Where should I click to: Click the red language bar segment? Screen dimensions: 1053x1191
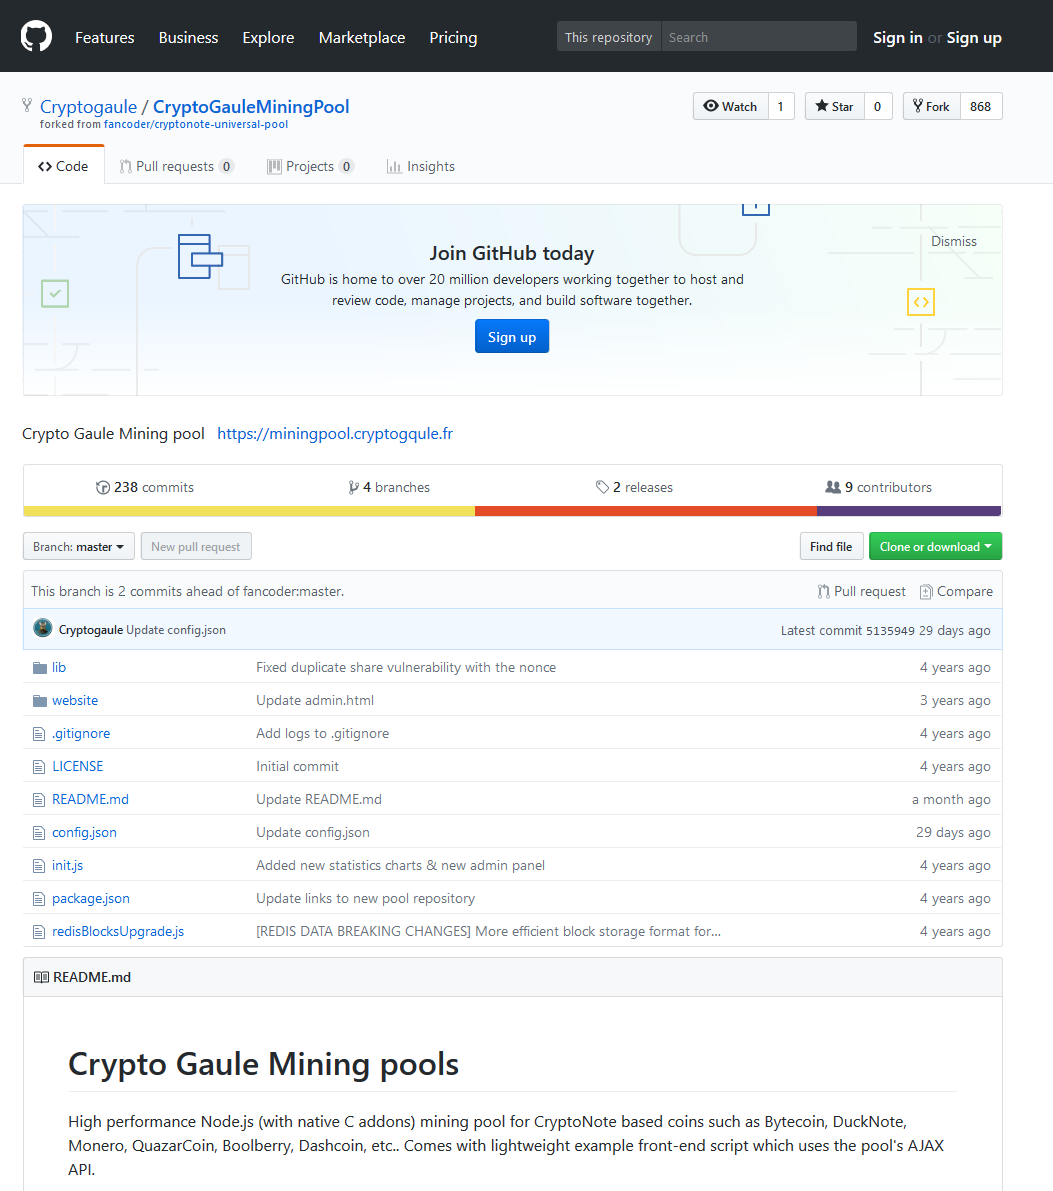pos(646,511)
